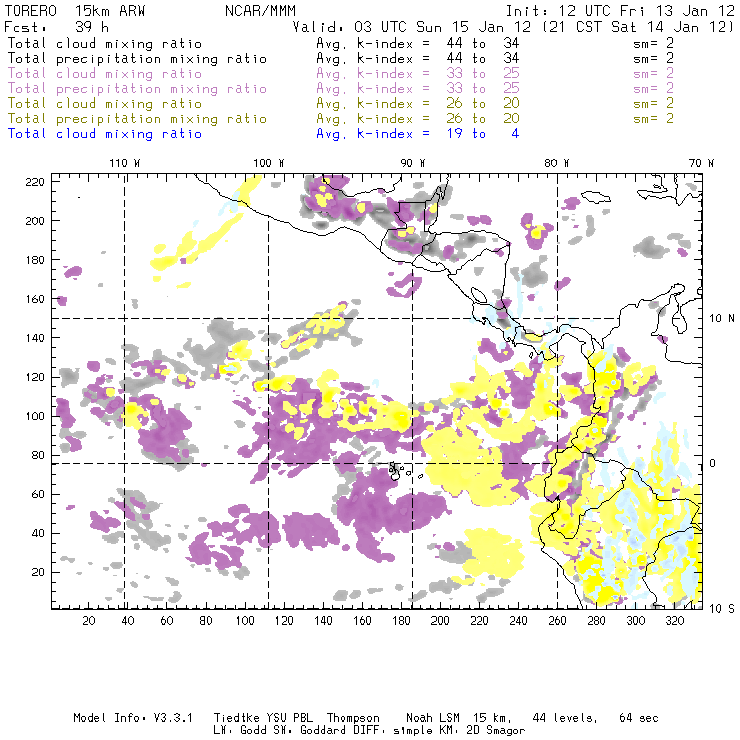This screenshot has width=740, height=740.
Task: Click the 'Valid: 03 UTC Sun 15 Jan 12' text
Action: click(412, 27)
